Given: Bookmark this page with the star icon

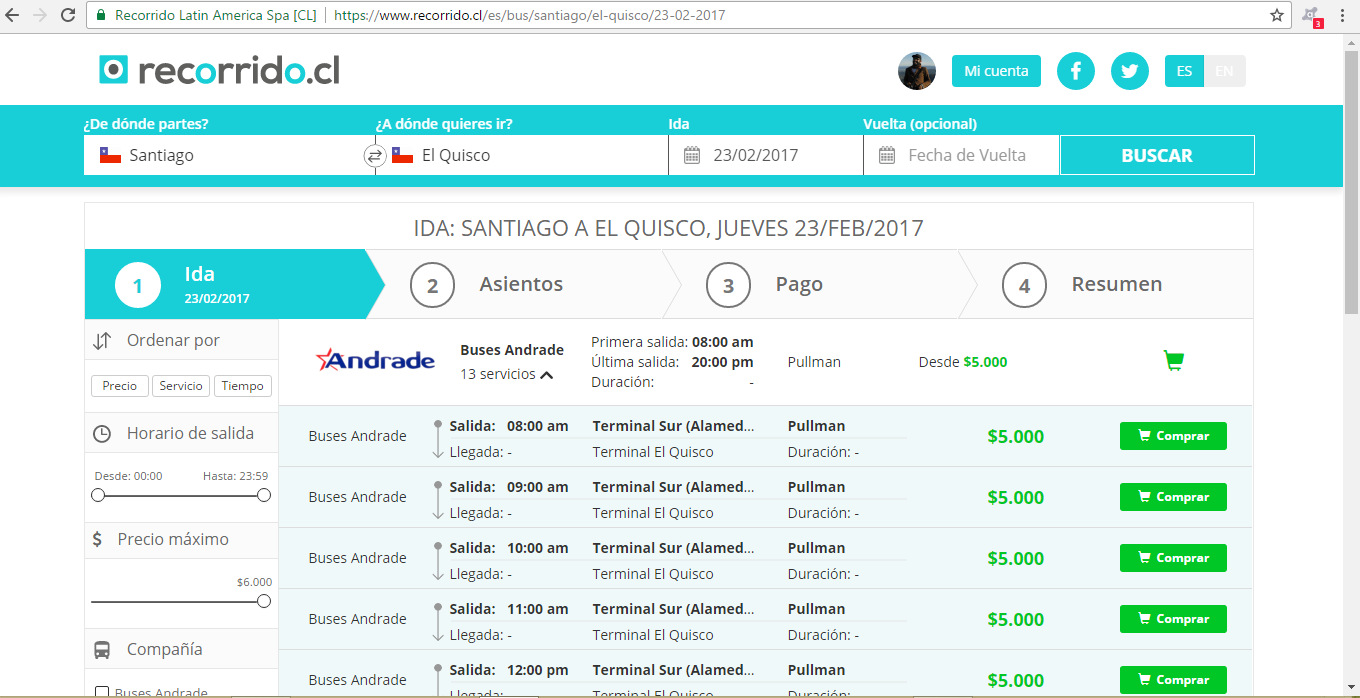Looking at the screenshot, I should point(1277,16).
